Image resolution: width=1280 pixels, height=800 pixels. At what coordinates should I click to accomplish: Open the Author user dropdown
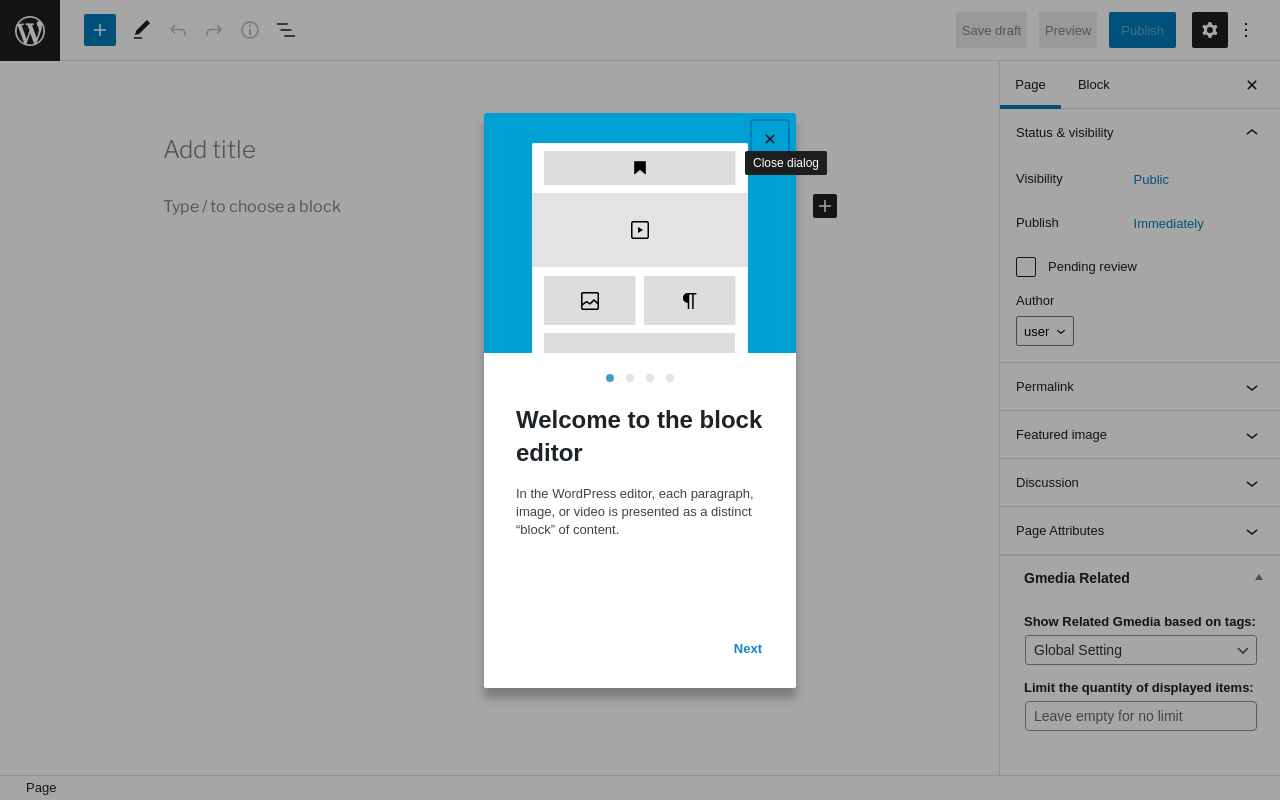click(1045, 331)
